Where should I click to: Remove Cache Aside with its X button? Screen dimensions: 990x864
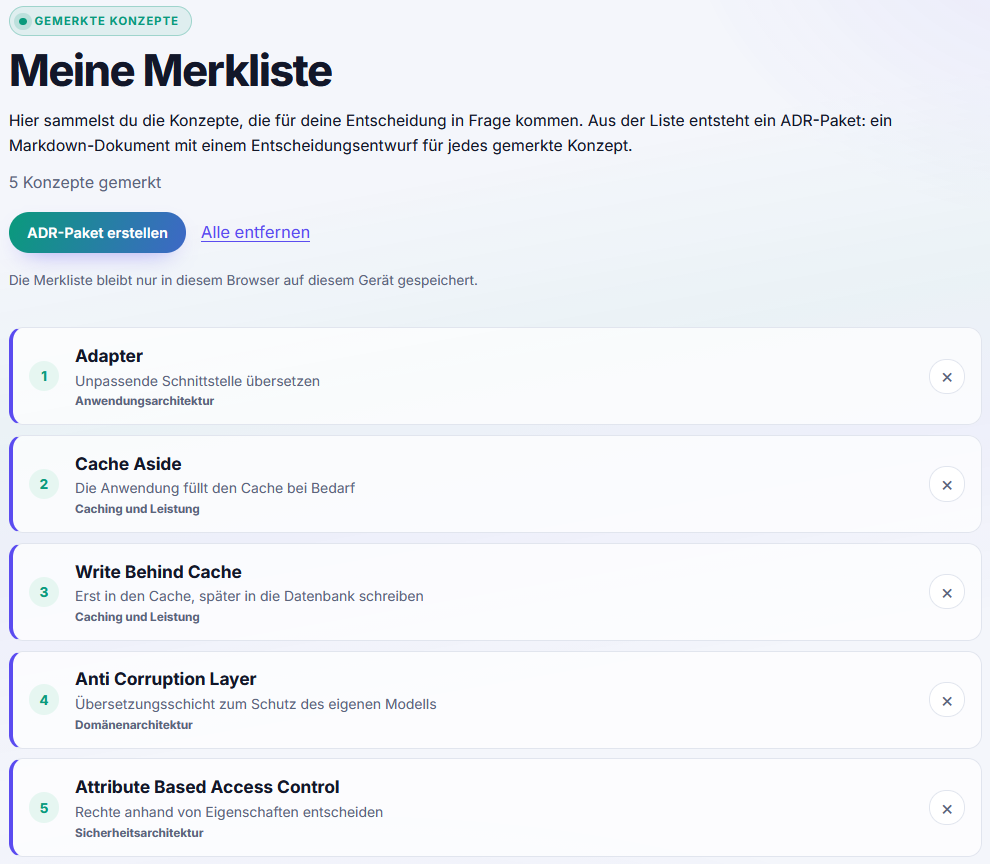click(x=946, y=485)
